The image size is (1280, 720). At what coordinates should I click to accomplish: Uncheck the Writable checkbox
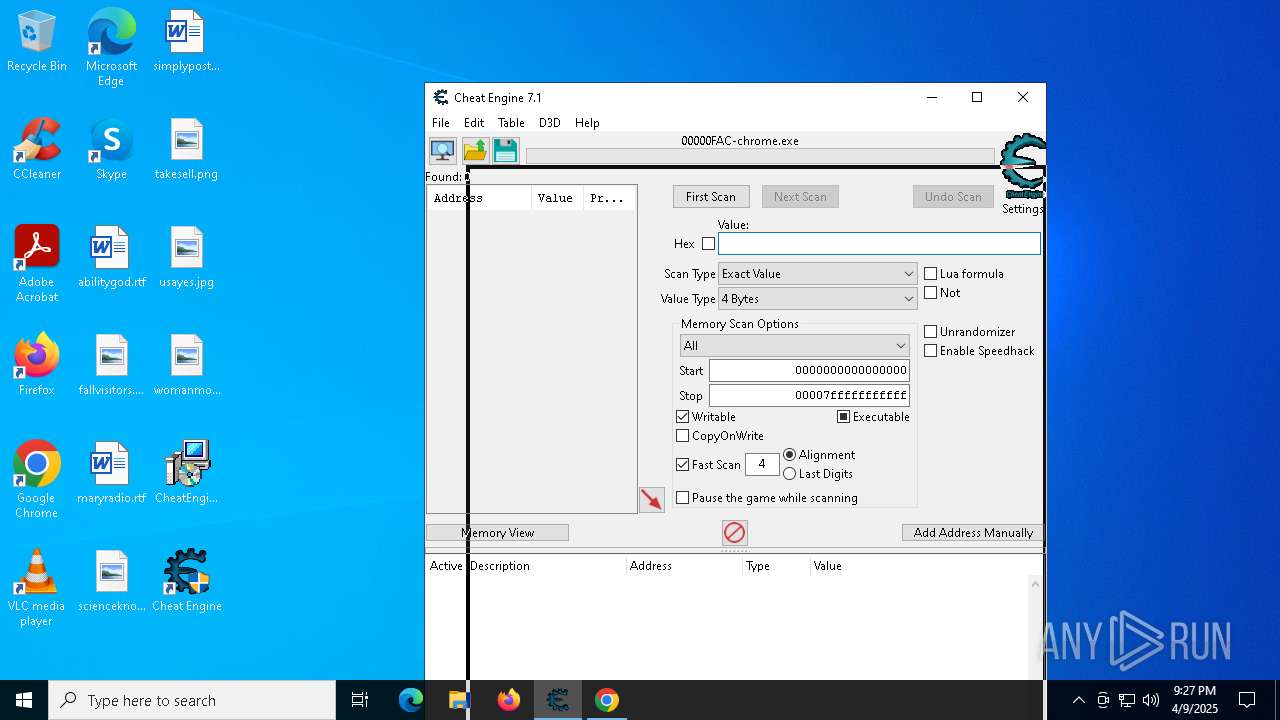(x=683, y=417)
